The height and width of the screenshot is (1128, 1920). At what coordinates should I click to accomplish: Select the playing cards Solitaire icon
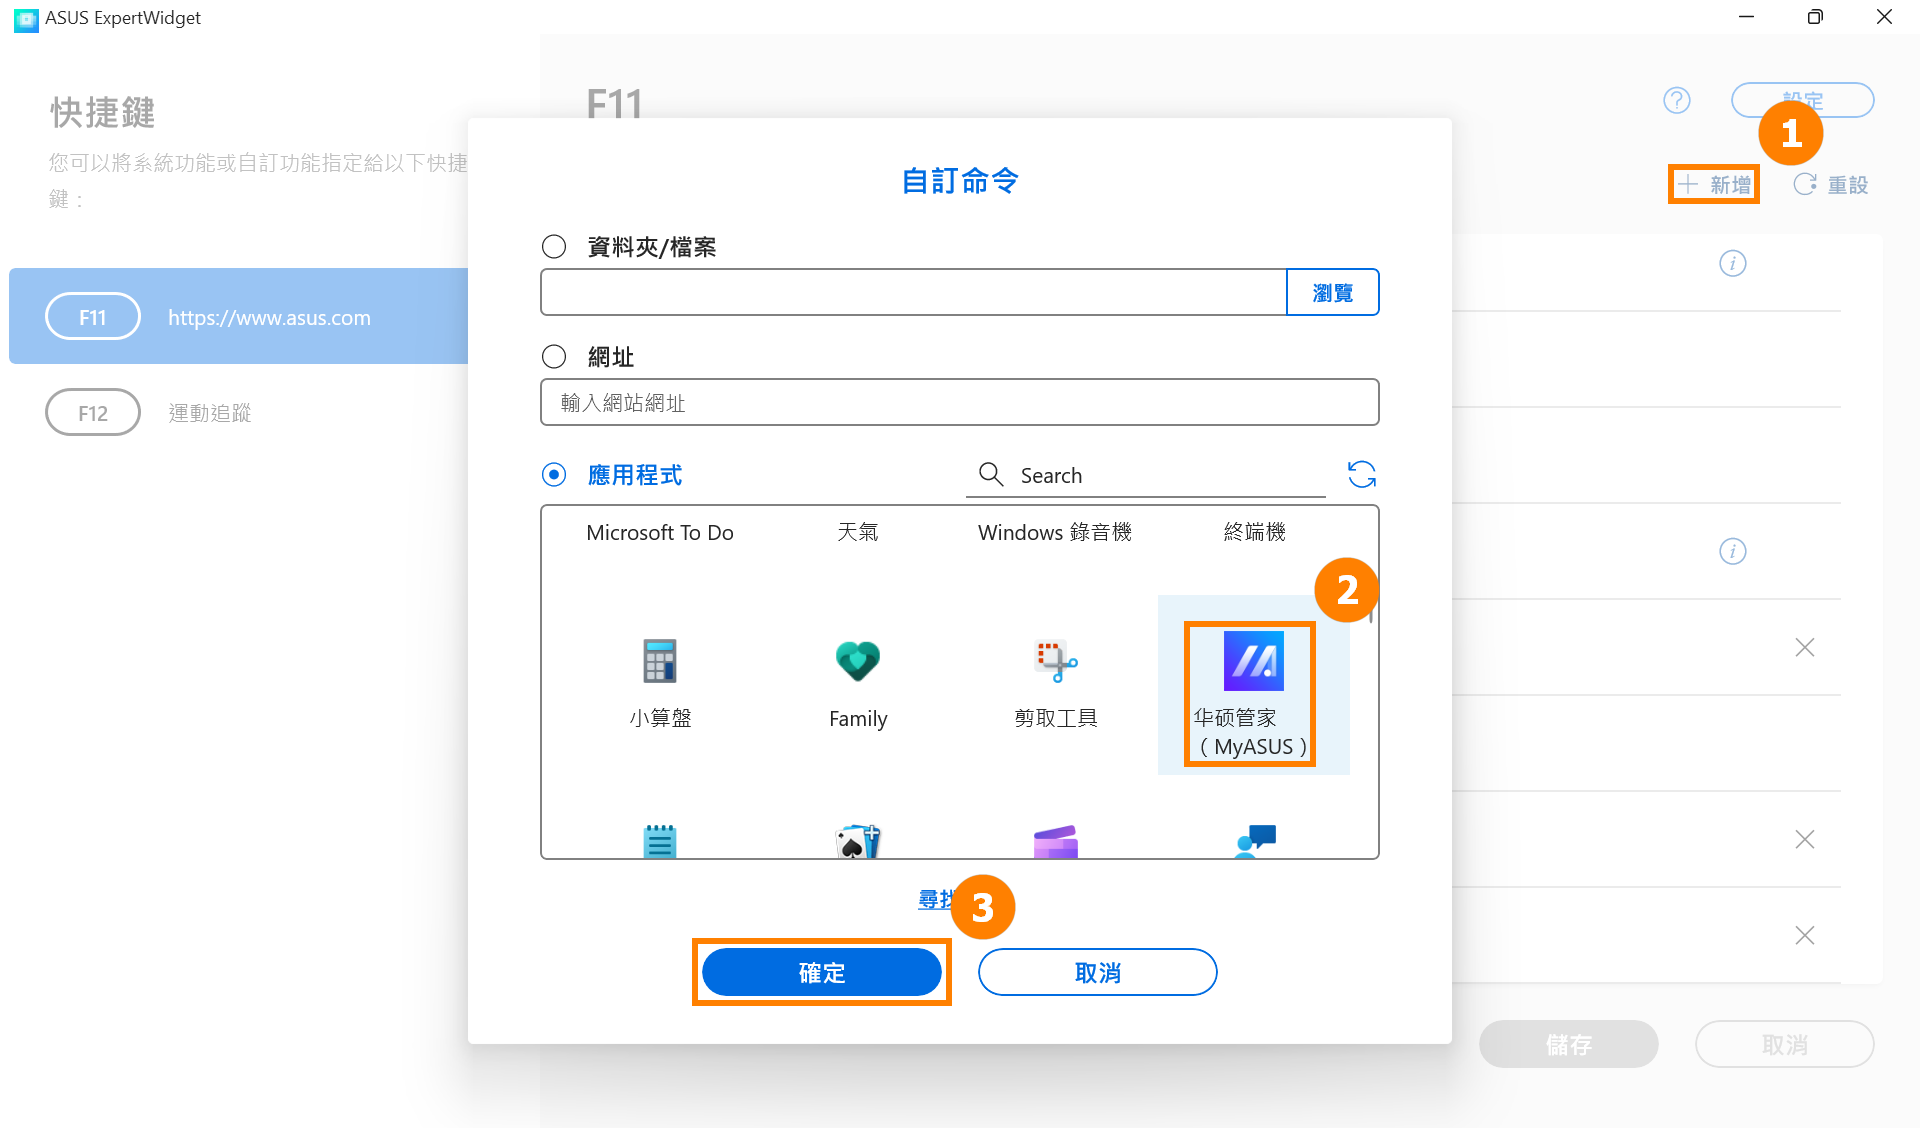(857, 841)
